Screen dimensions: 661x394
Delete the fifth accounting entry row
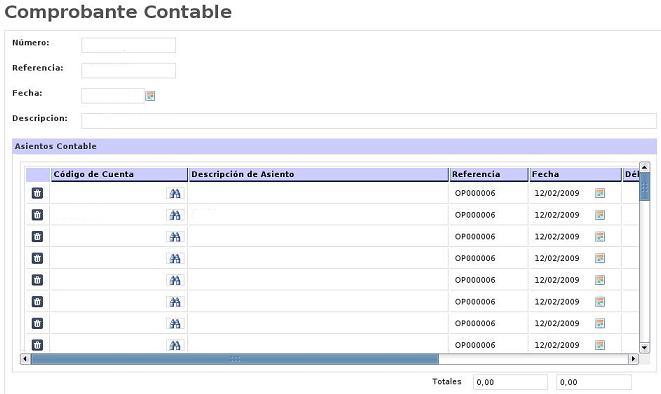click(x=38, y=280)
